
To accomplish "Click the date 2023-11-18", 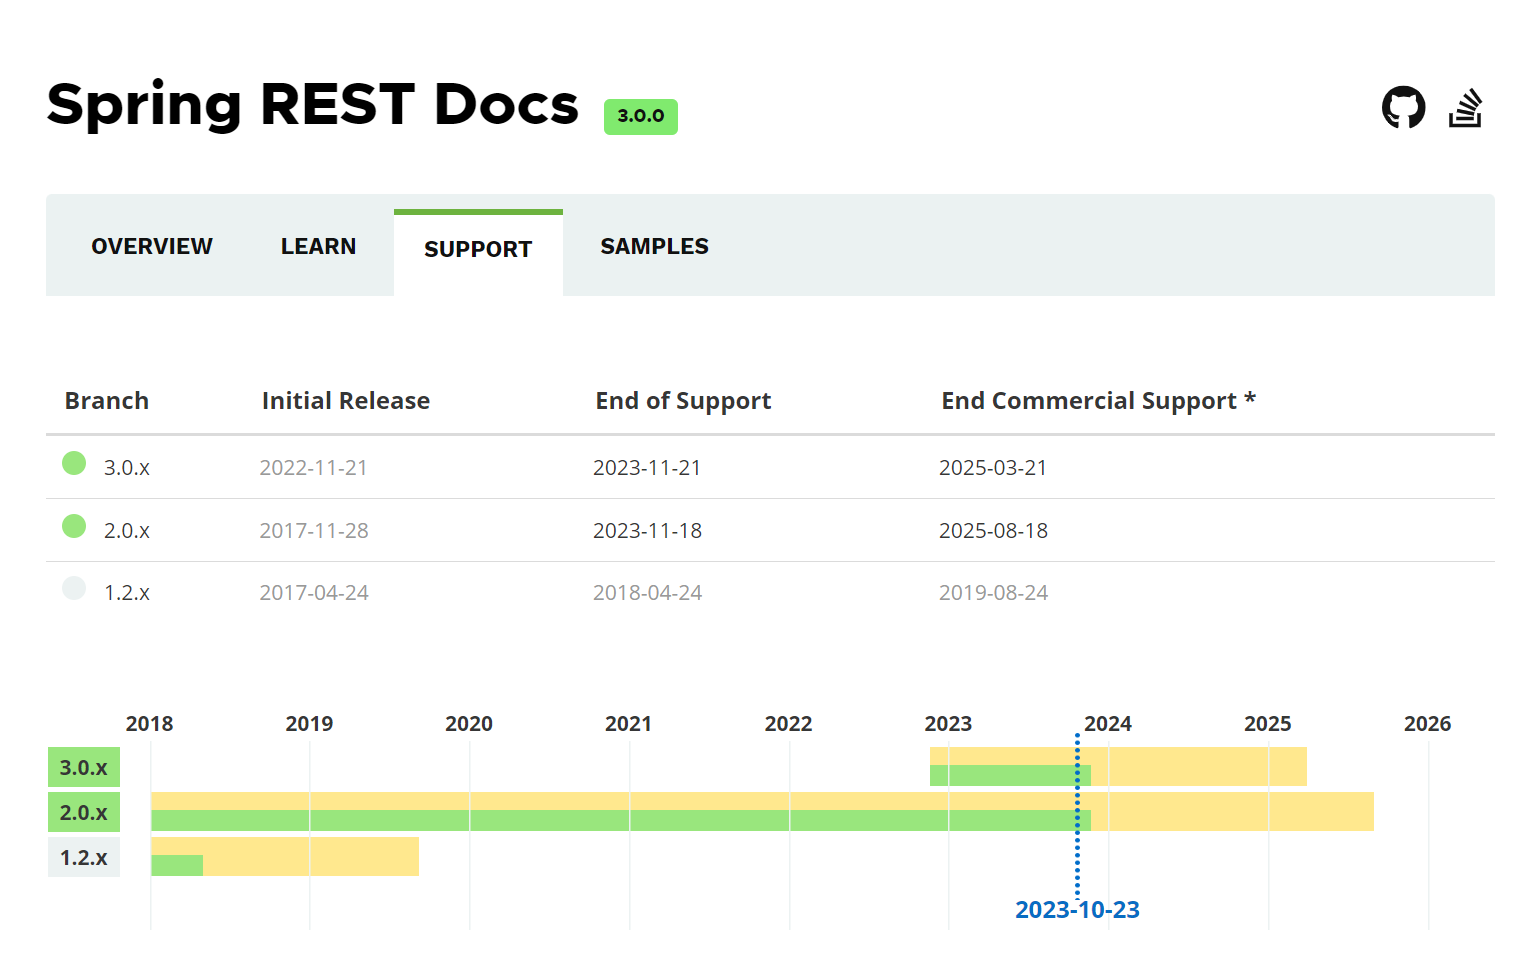I will click(x=647, y=531).
